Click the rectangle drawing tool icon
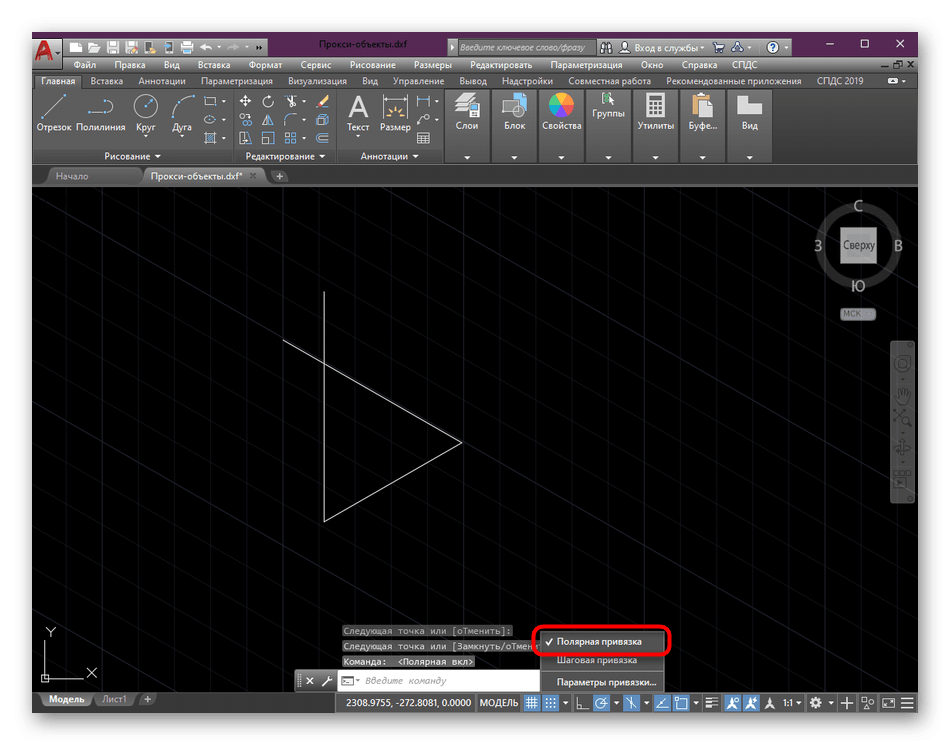Screen dimensions: 950x745 210,101
